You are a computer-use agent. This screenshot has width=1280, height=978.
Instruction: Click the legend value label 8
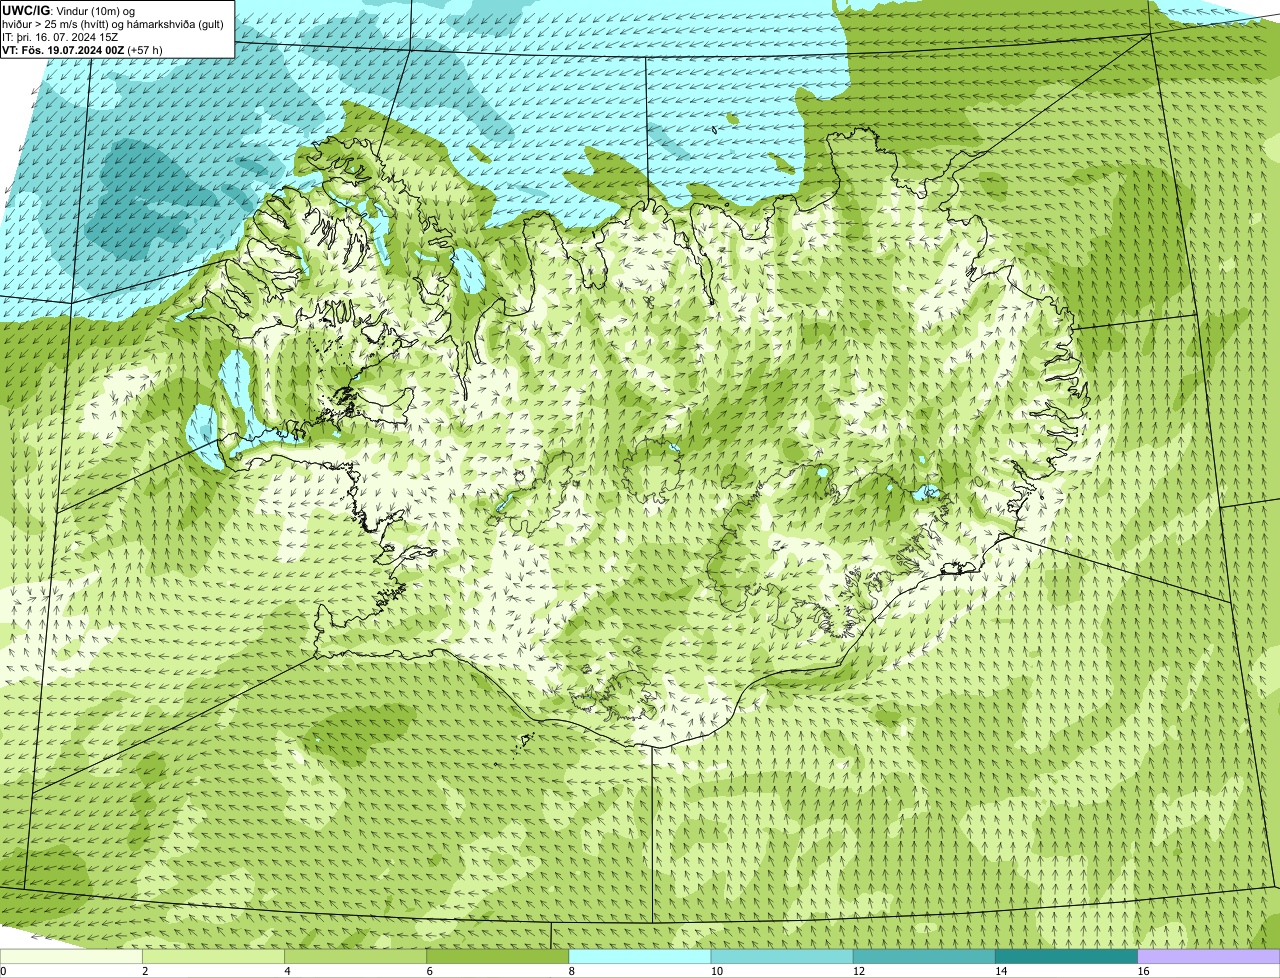571,971
